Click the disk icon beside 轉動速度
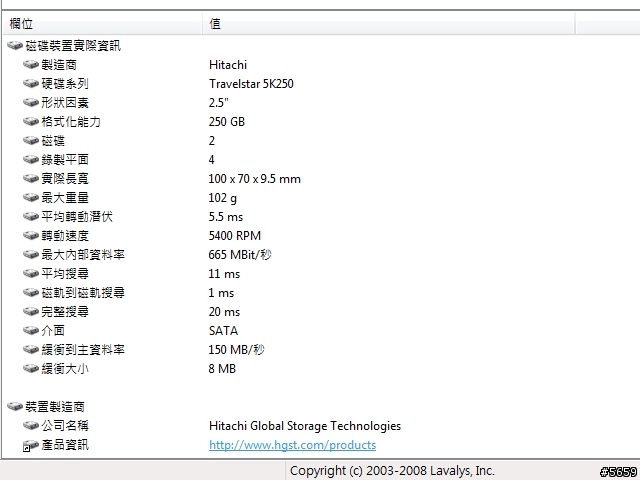This screenshot has height=480, width=640. (x=31, y=236)
